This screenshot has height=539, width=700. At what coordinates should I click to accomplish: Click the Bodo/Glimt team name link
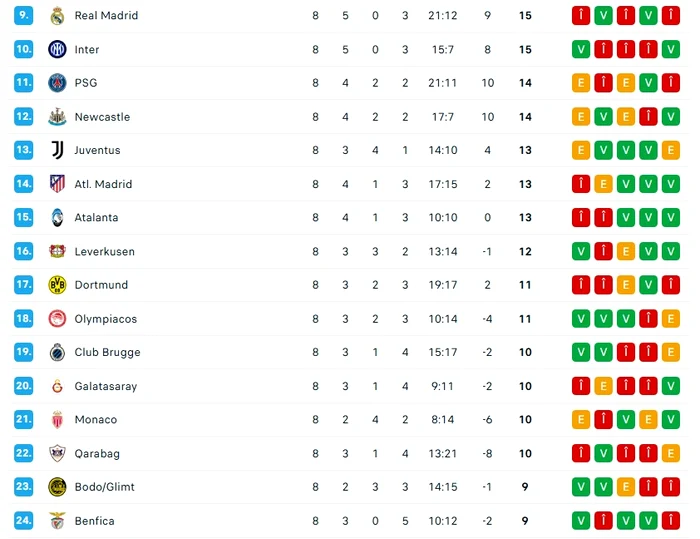coord(104,487)
